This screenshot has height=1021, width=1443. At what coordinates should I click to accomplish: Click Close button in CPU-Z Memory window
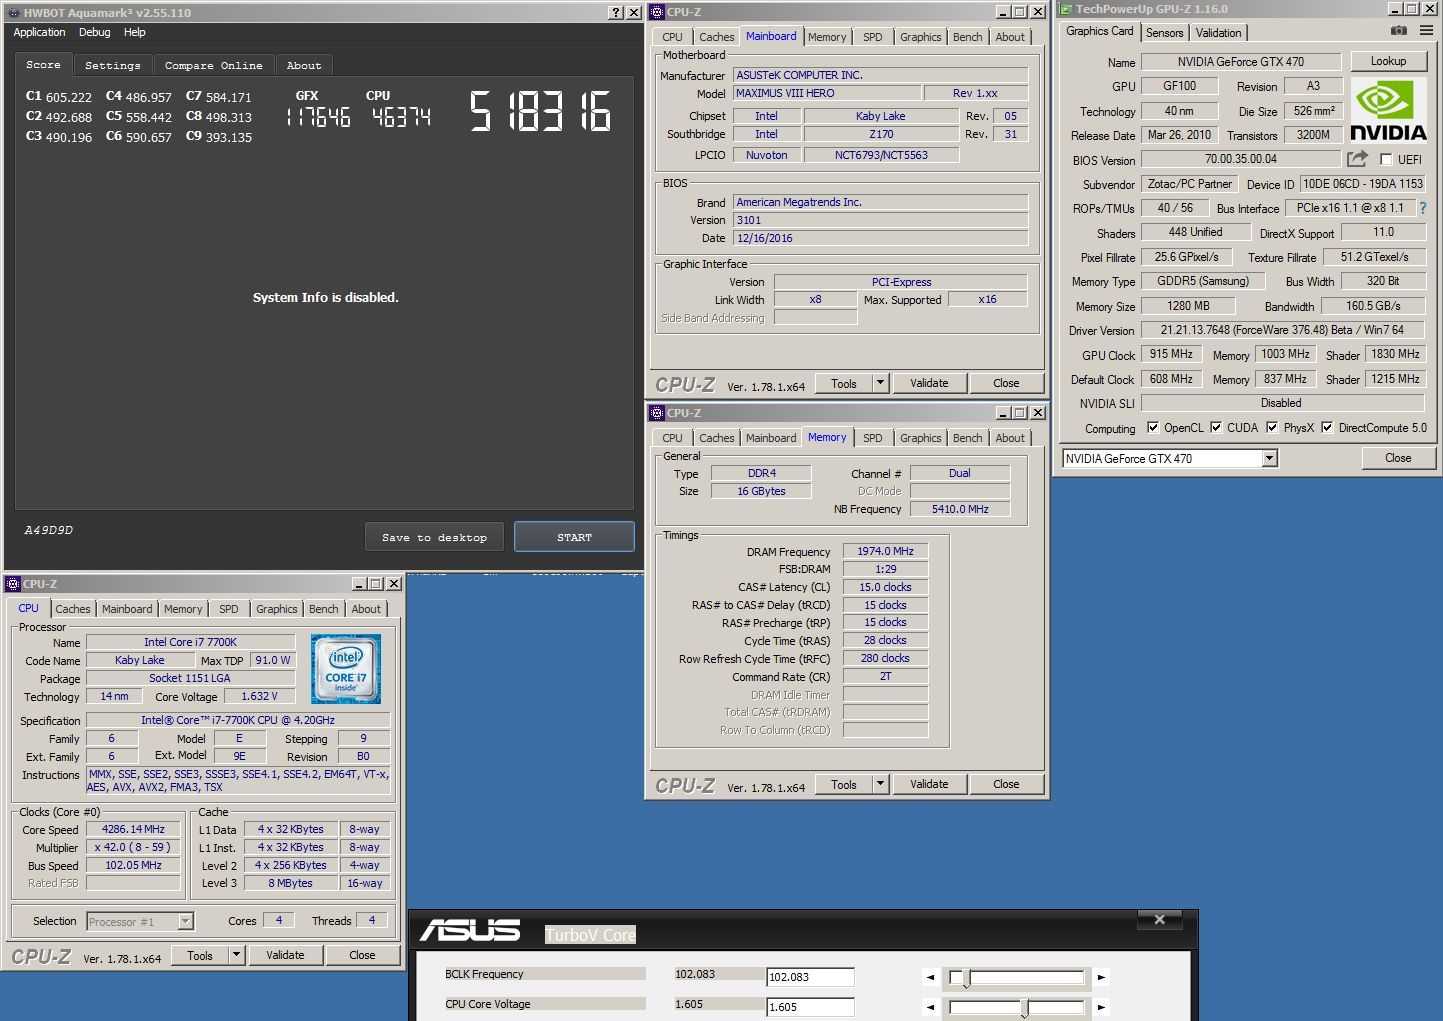click(1006, 784)
